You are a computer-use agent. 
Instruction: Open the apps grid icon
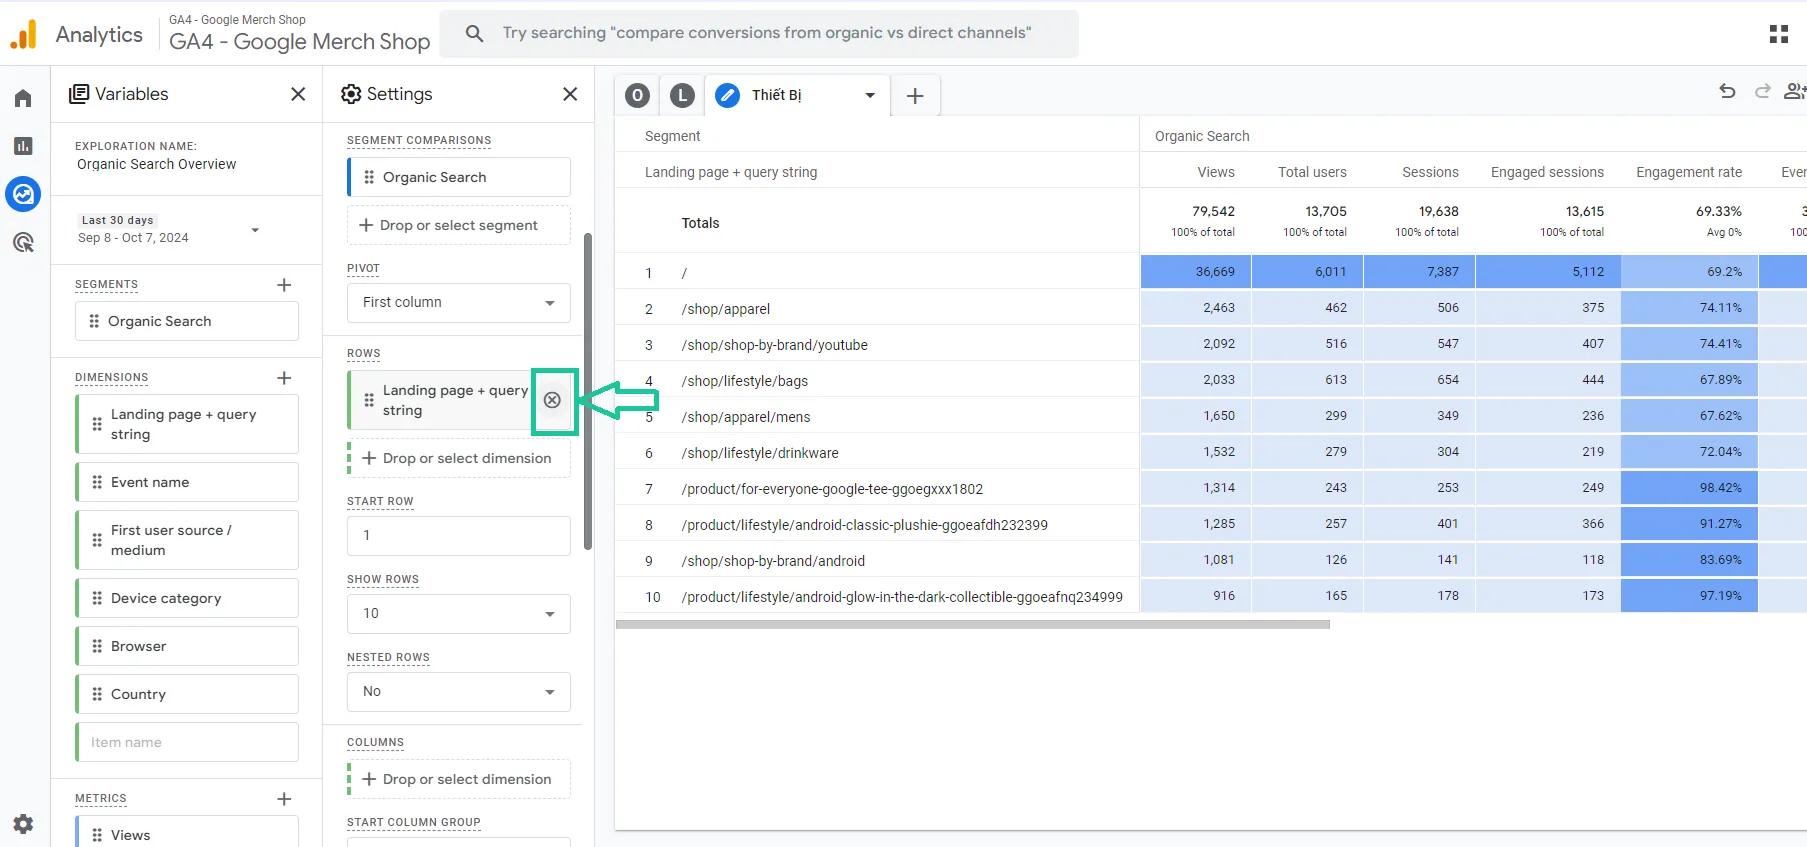[x=1778, y=34]
